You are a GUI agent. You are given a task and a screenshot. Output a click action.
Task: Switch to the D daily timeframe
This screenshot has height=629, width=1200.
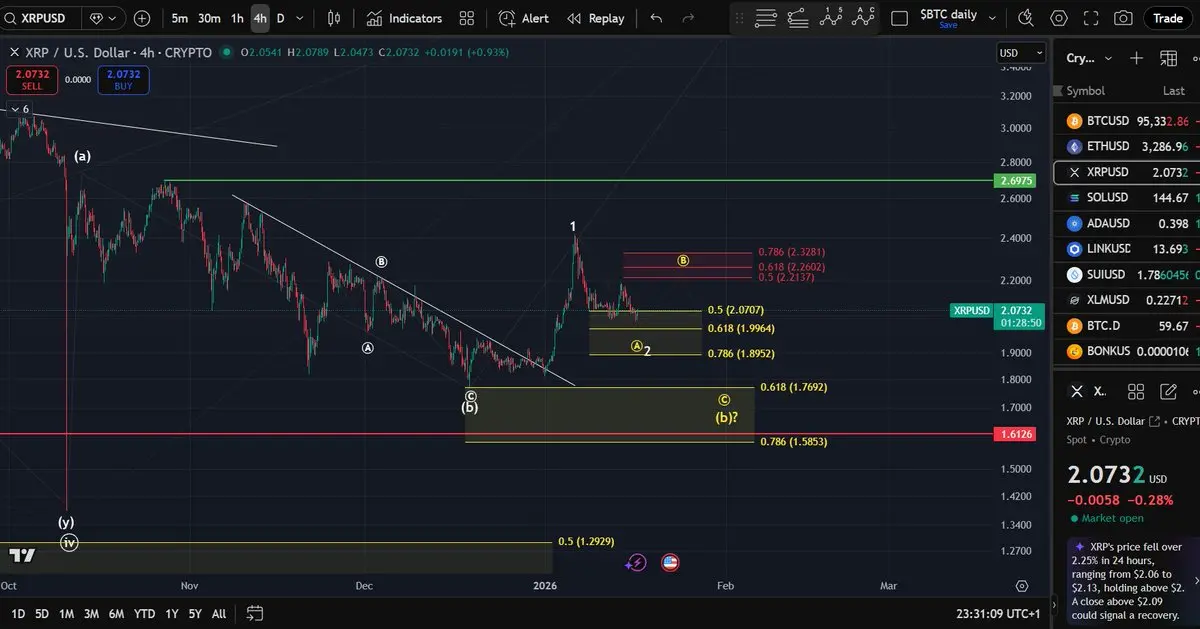(x=280, y=18)
